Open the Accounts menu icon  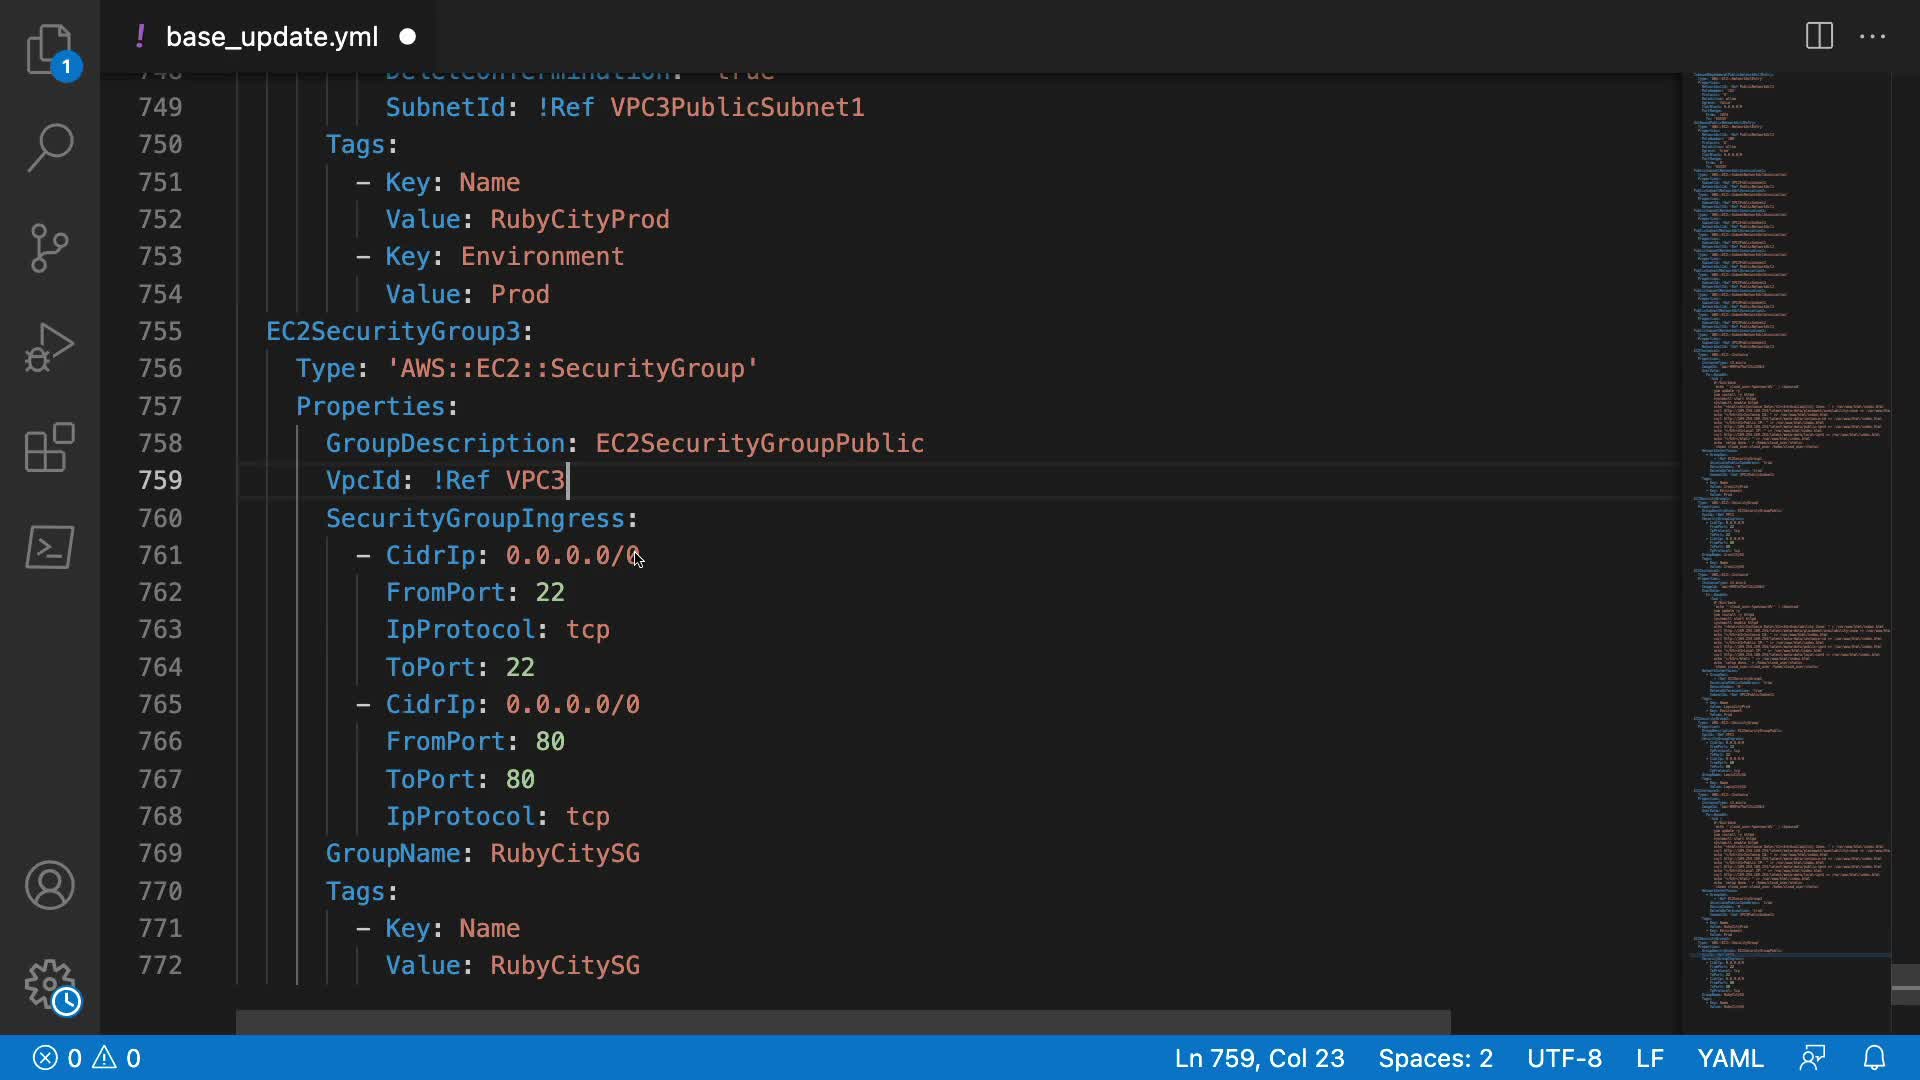tap(49, 885)
